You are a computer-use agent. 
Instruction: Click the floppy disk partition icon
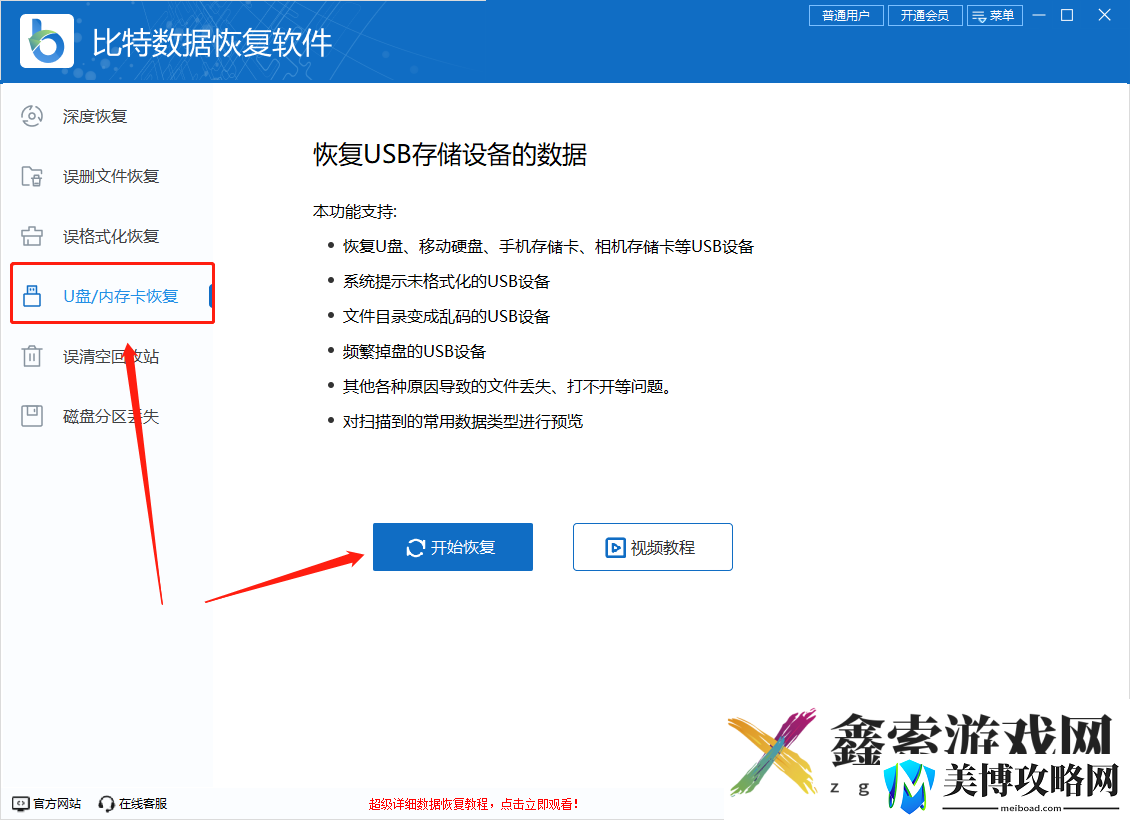pyautogui.click(x=32, y=416)
